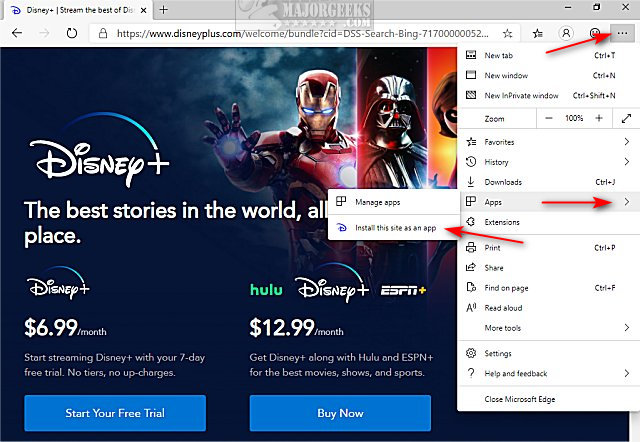The image size is (640, 442).
Task: Choose Find on page
Action: (x=549, y=288)
